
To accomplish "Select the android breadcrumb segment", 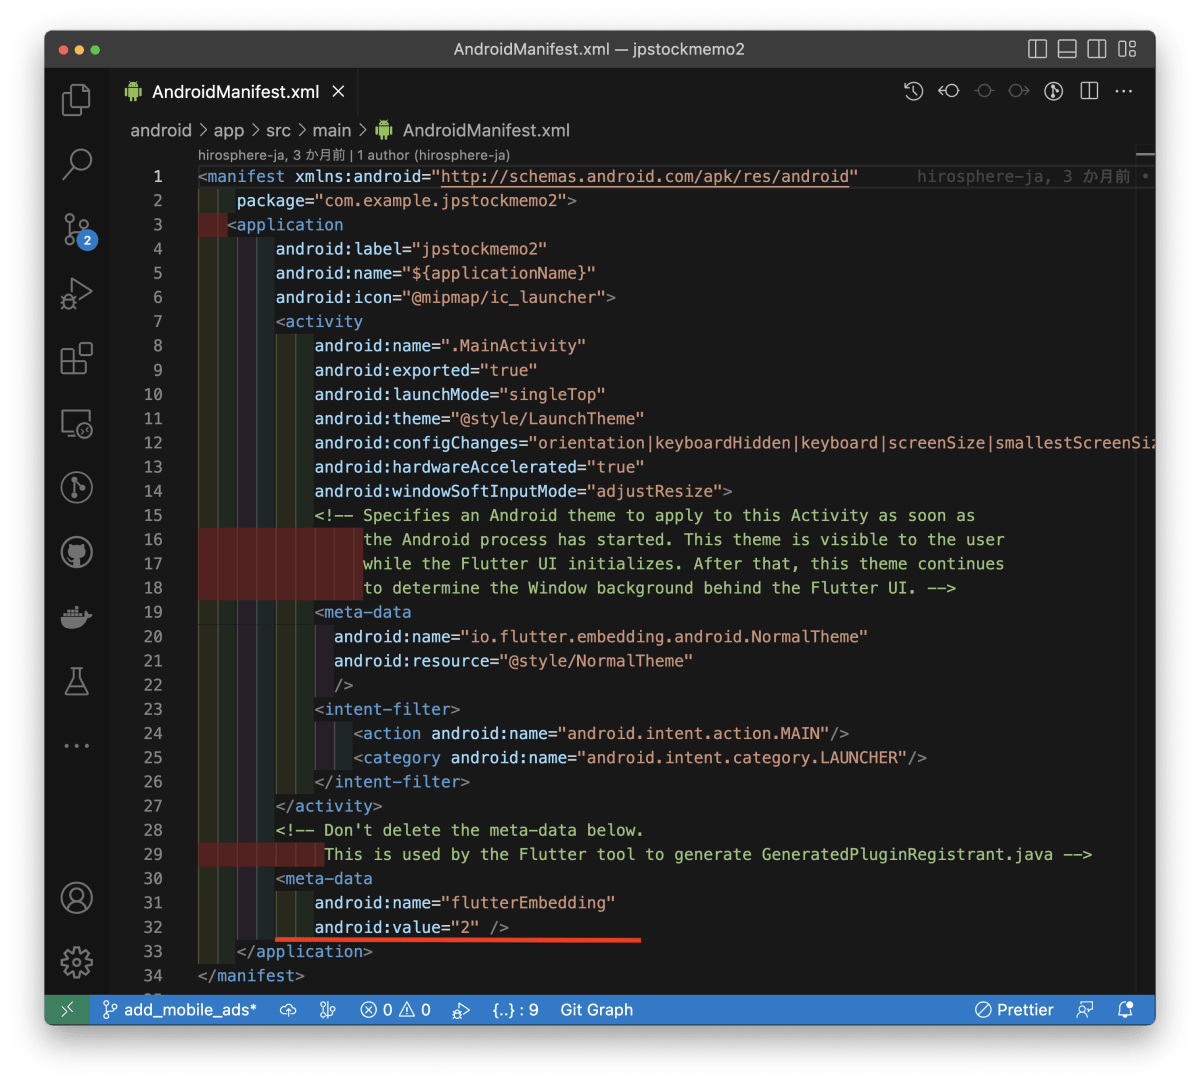I will click(x=161, y=130).
